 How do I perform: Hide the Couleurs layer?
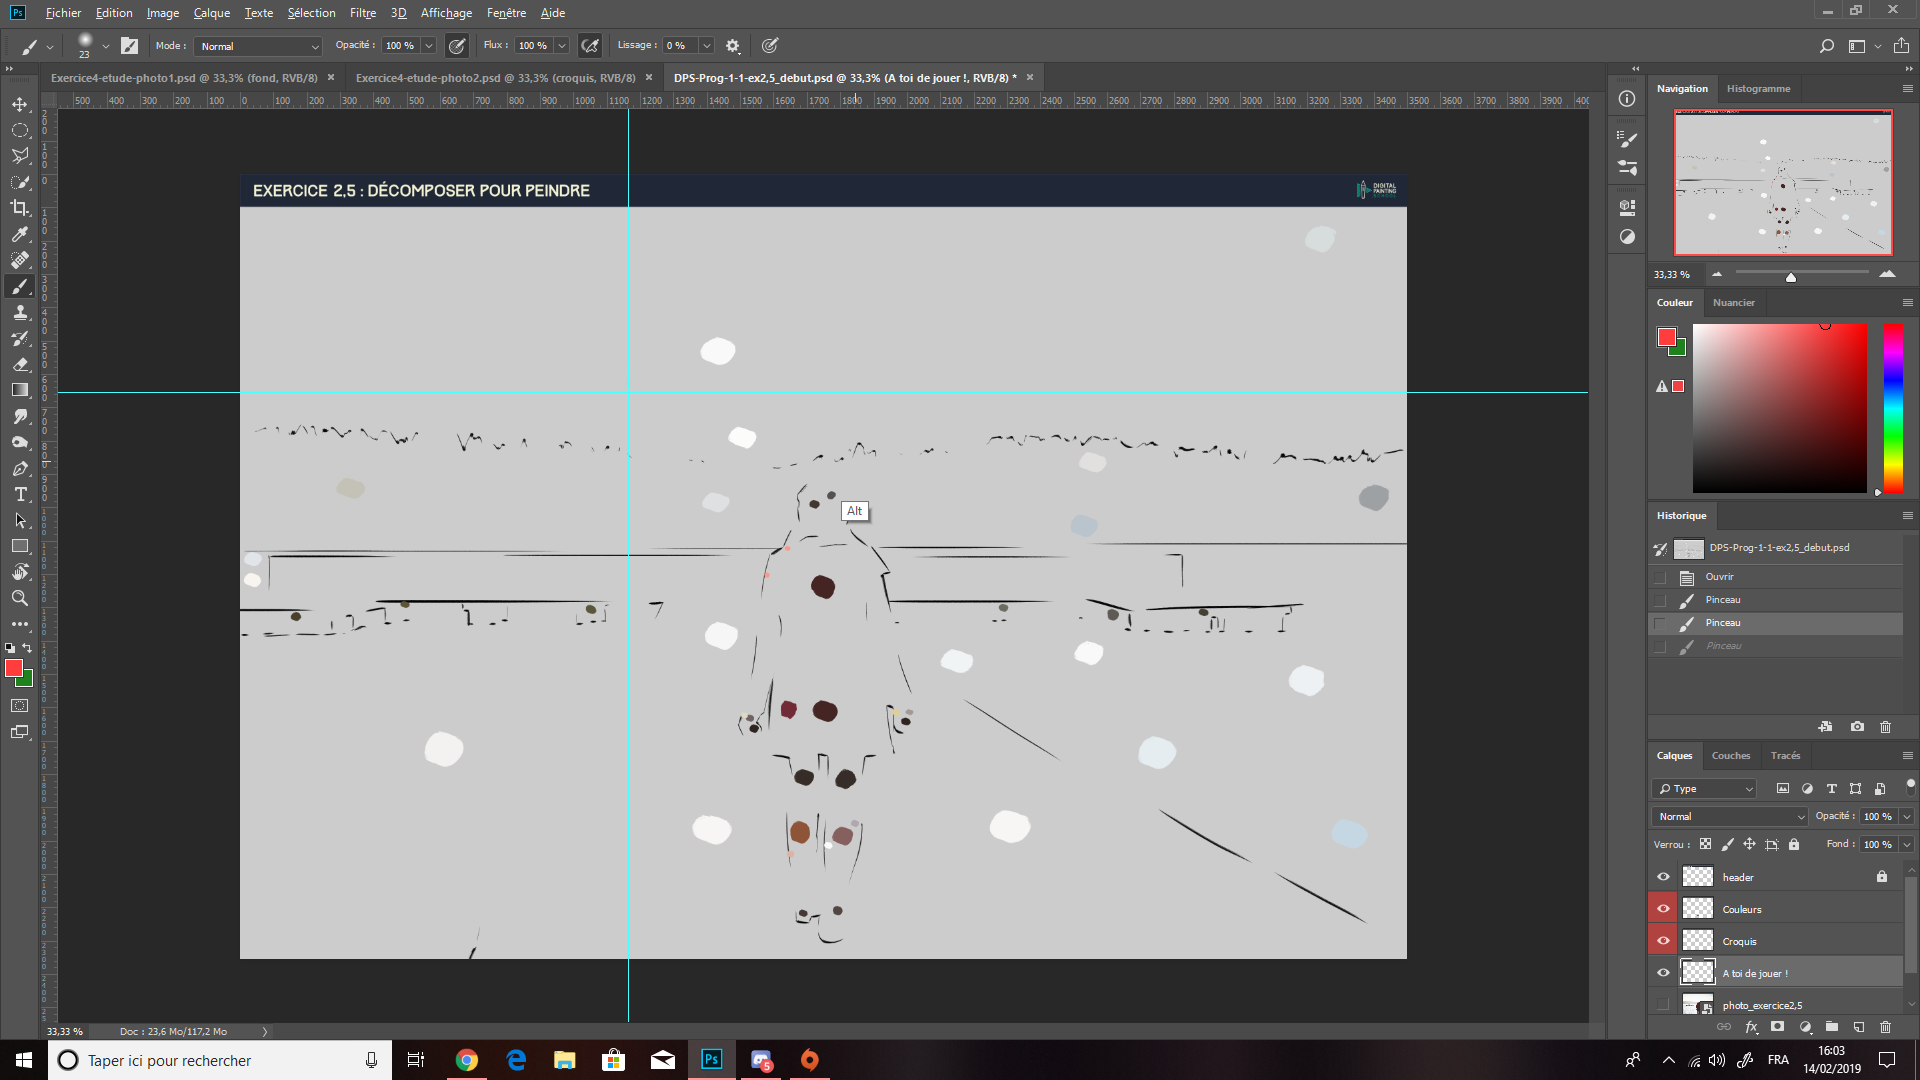click(x=1664, y=907)
